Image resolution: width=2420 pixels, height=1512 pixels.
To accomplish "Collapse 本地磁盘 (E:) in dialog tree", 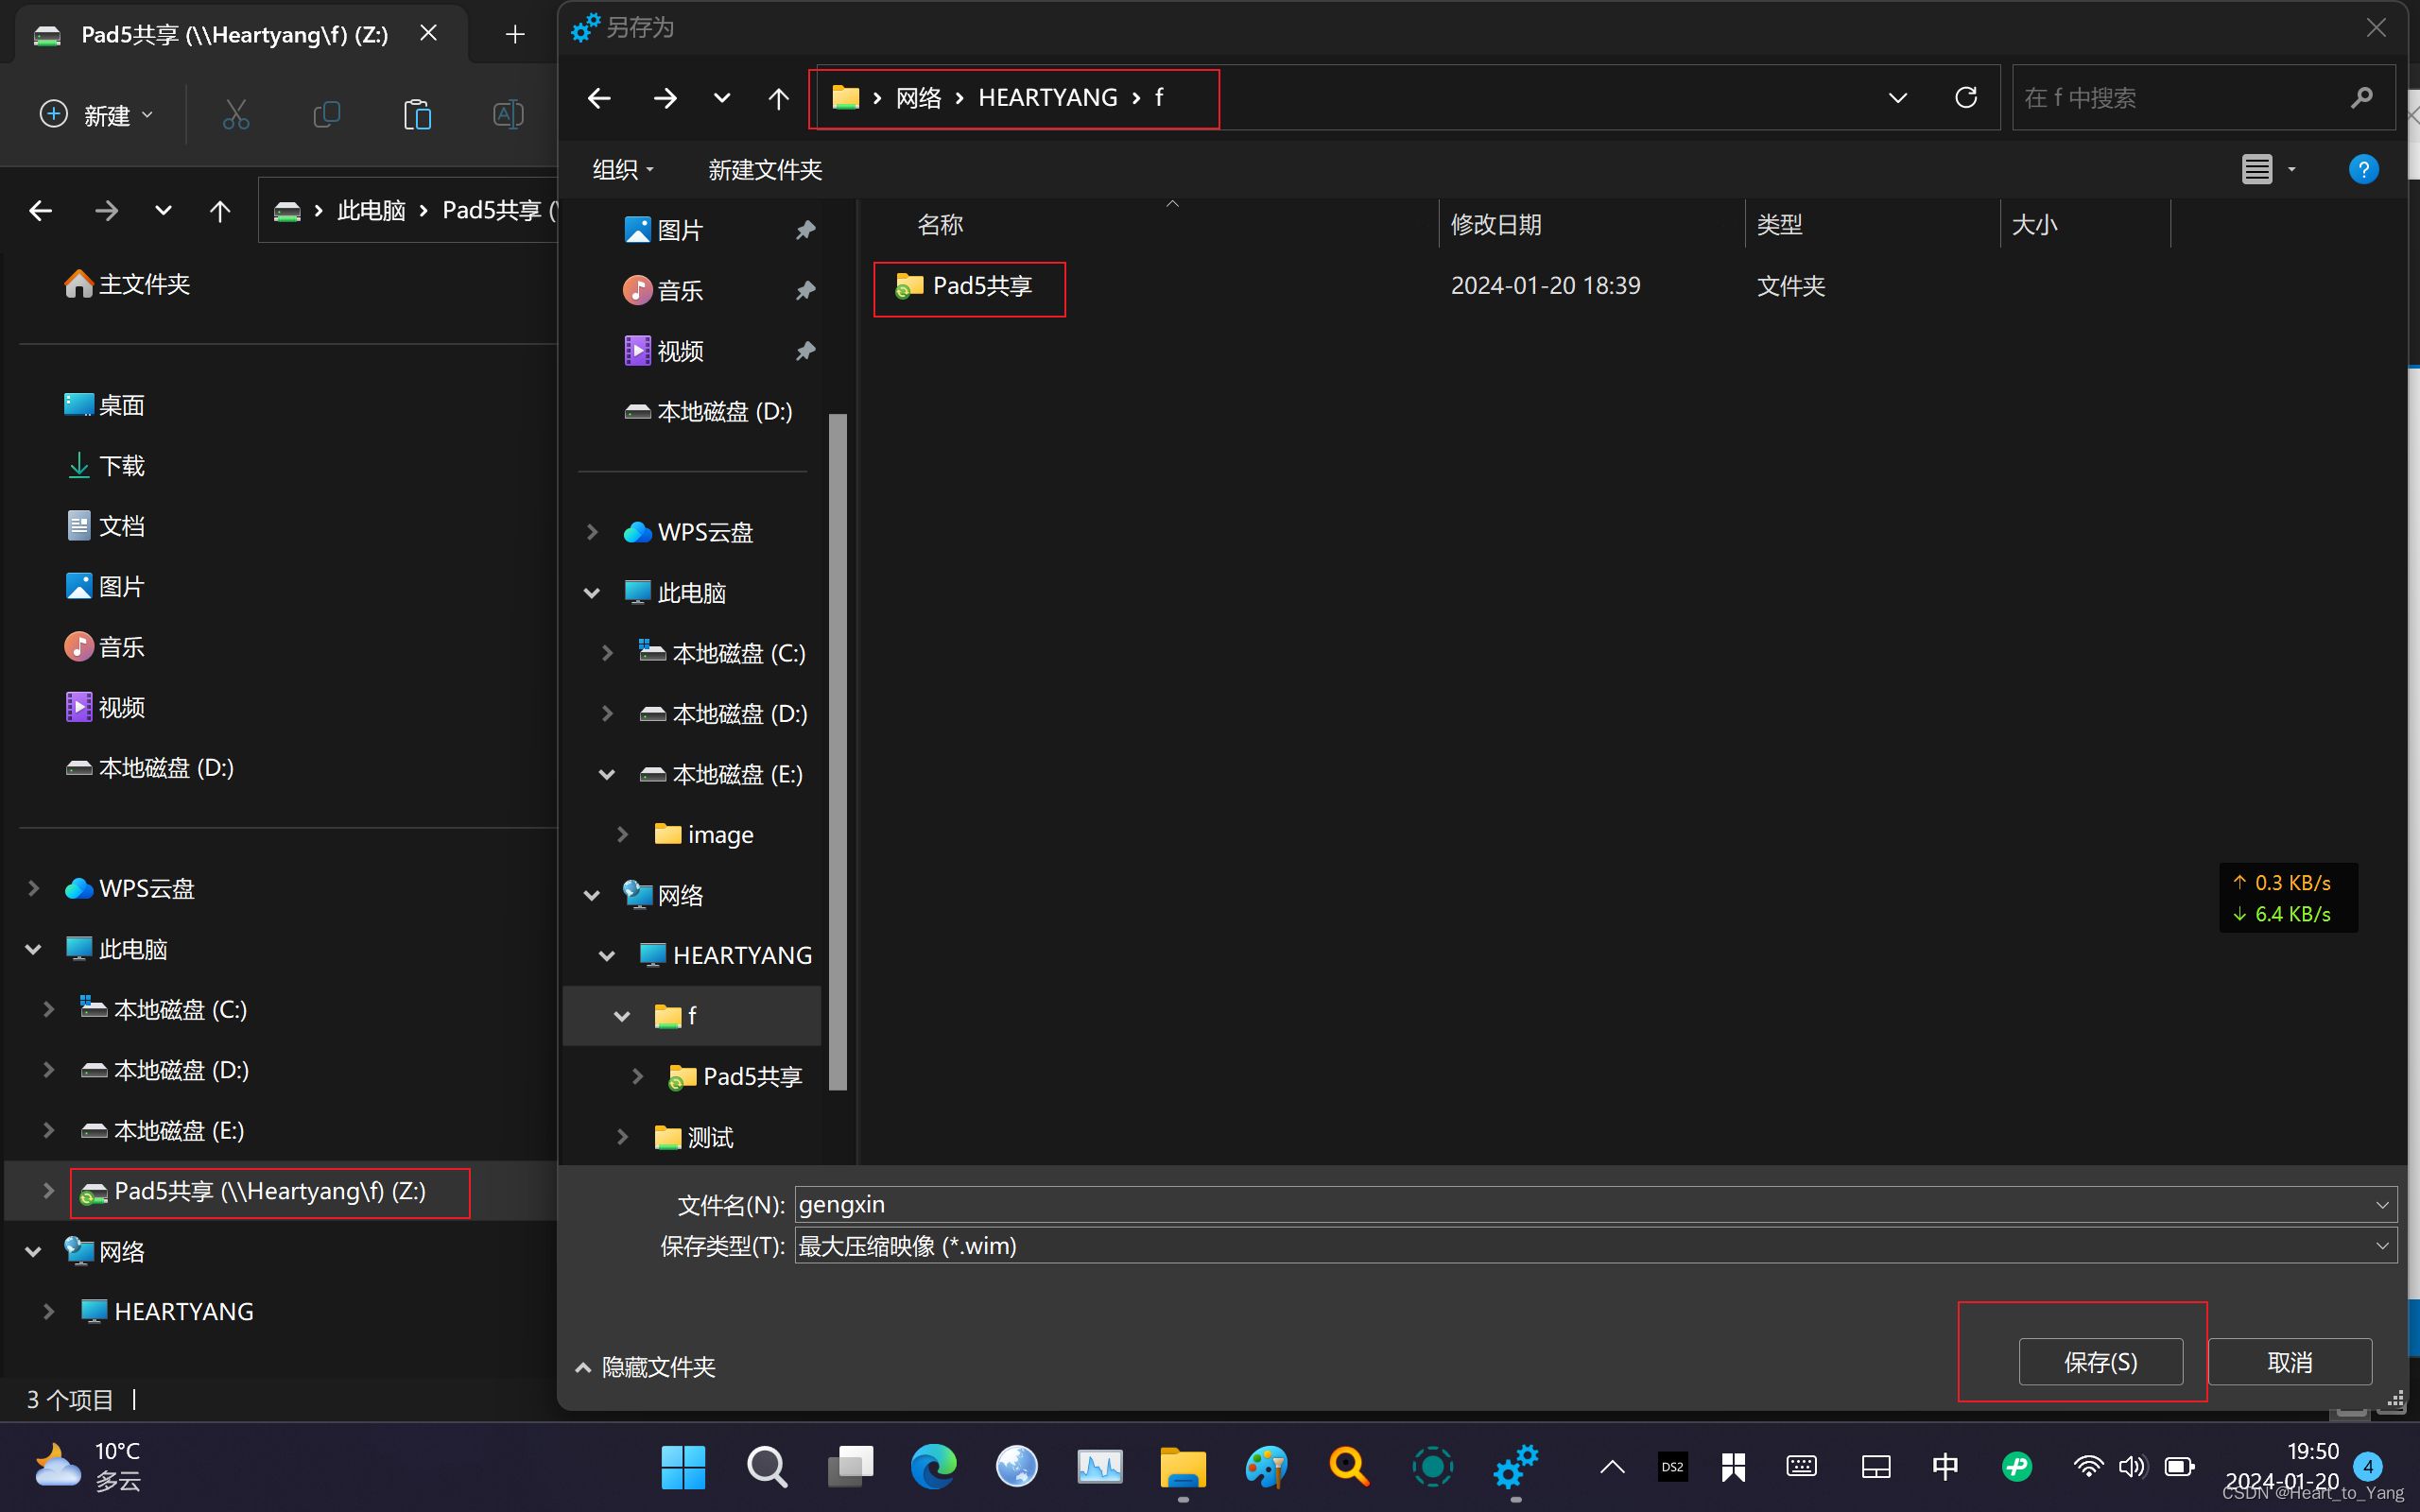I will (x=607, y=774).
